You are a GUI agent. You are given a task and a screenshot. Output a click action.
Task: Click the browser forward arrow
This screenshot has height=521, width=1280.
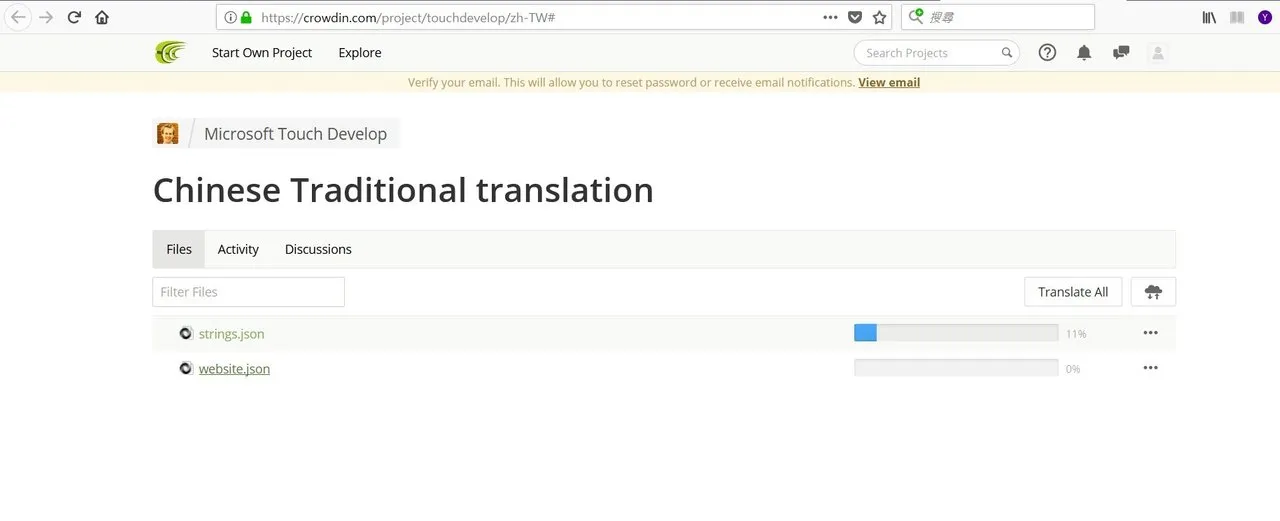click(x=46, y=17)
